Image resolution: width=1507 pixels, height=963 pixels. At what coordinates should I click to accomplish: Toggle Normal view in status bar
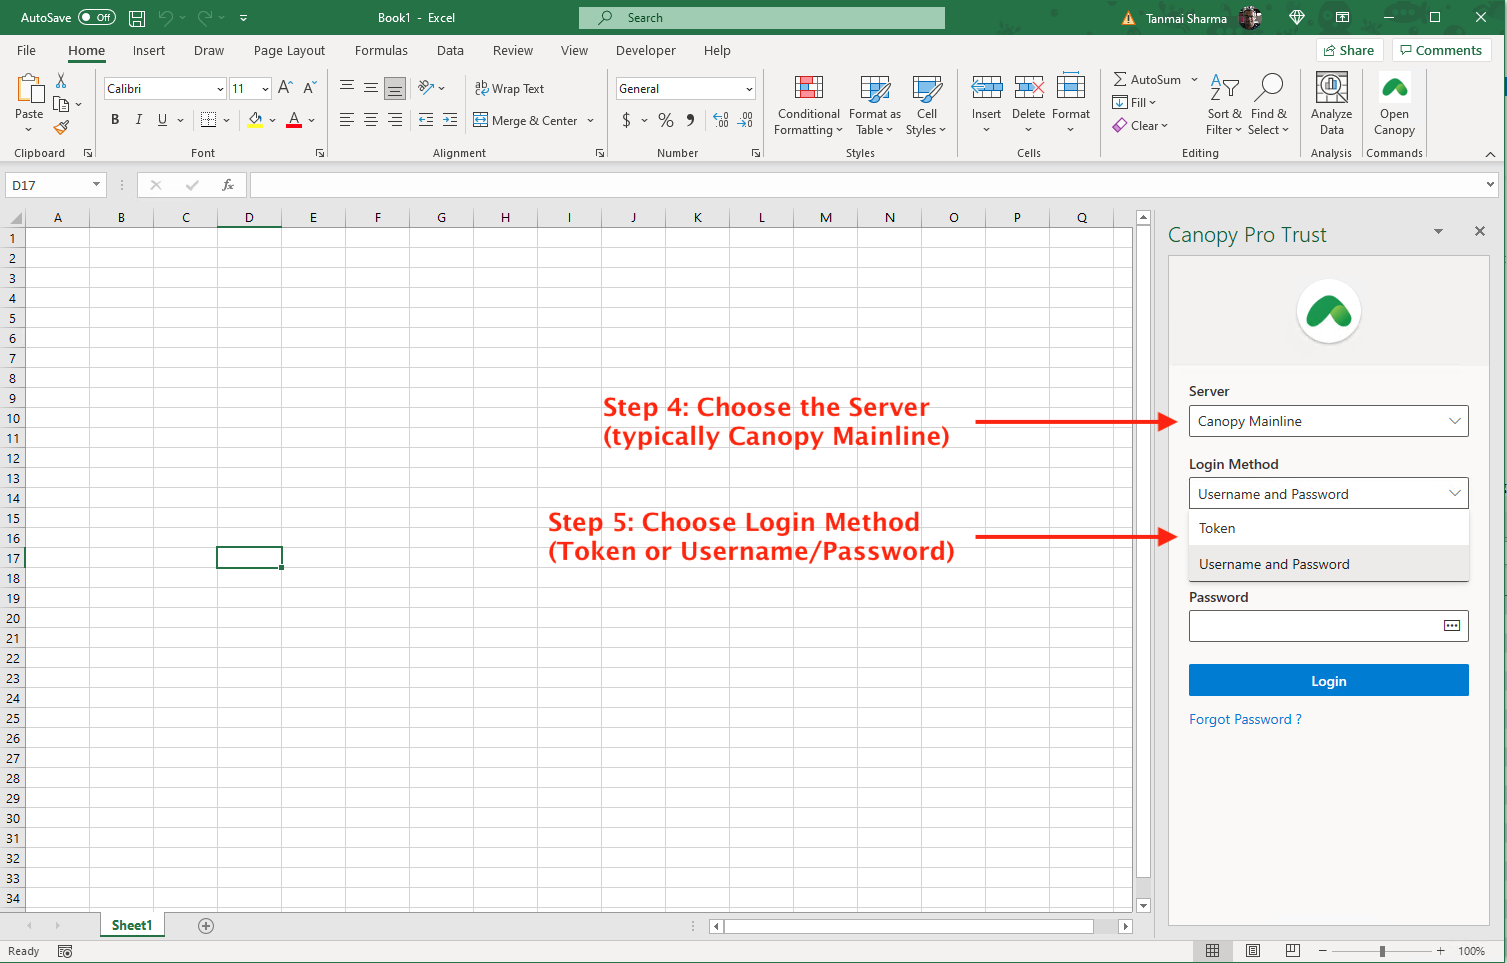1213,951
